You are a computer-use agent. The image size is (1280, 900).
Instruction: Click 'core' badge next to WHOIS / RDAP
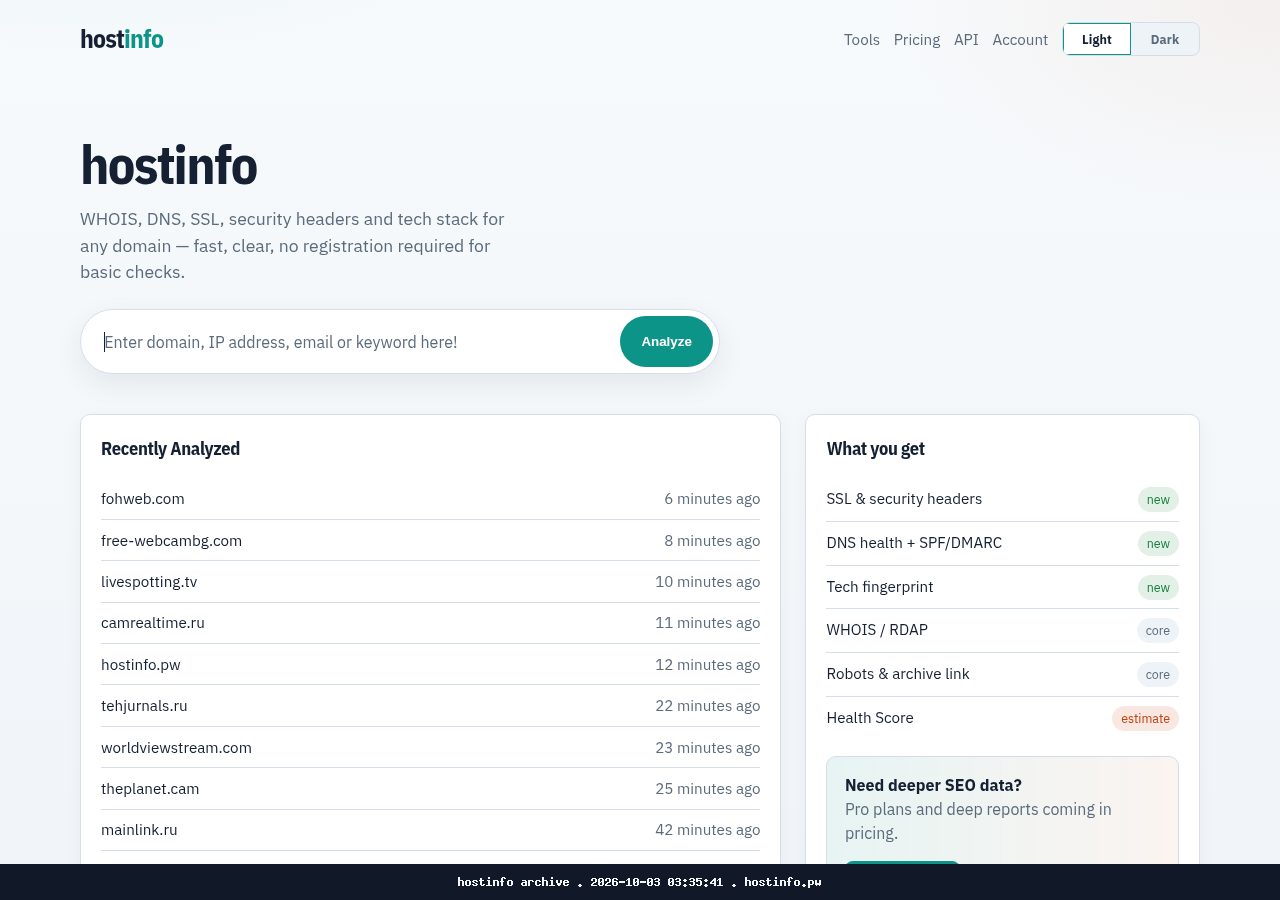point(1158,630)
